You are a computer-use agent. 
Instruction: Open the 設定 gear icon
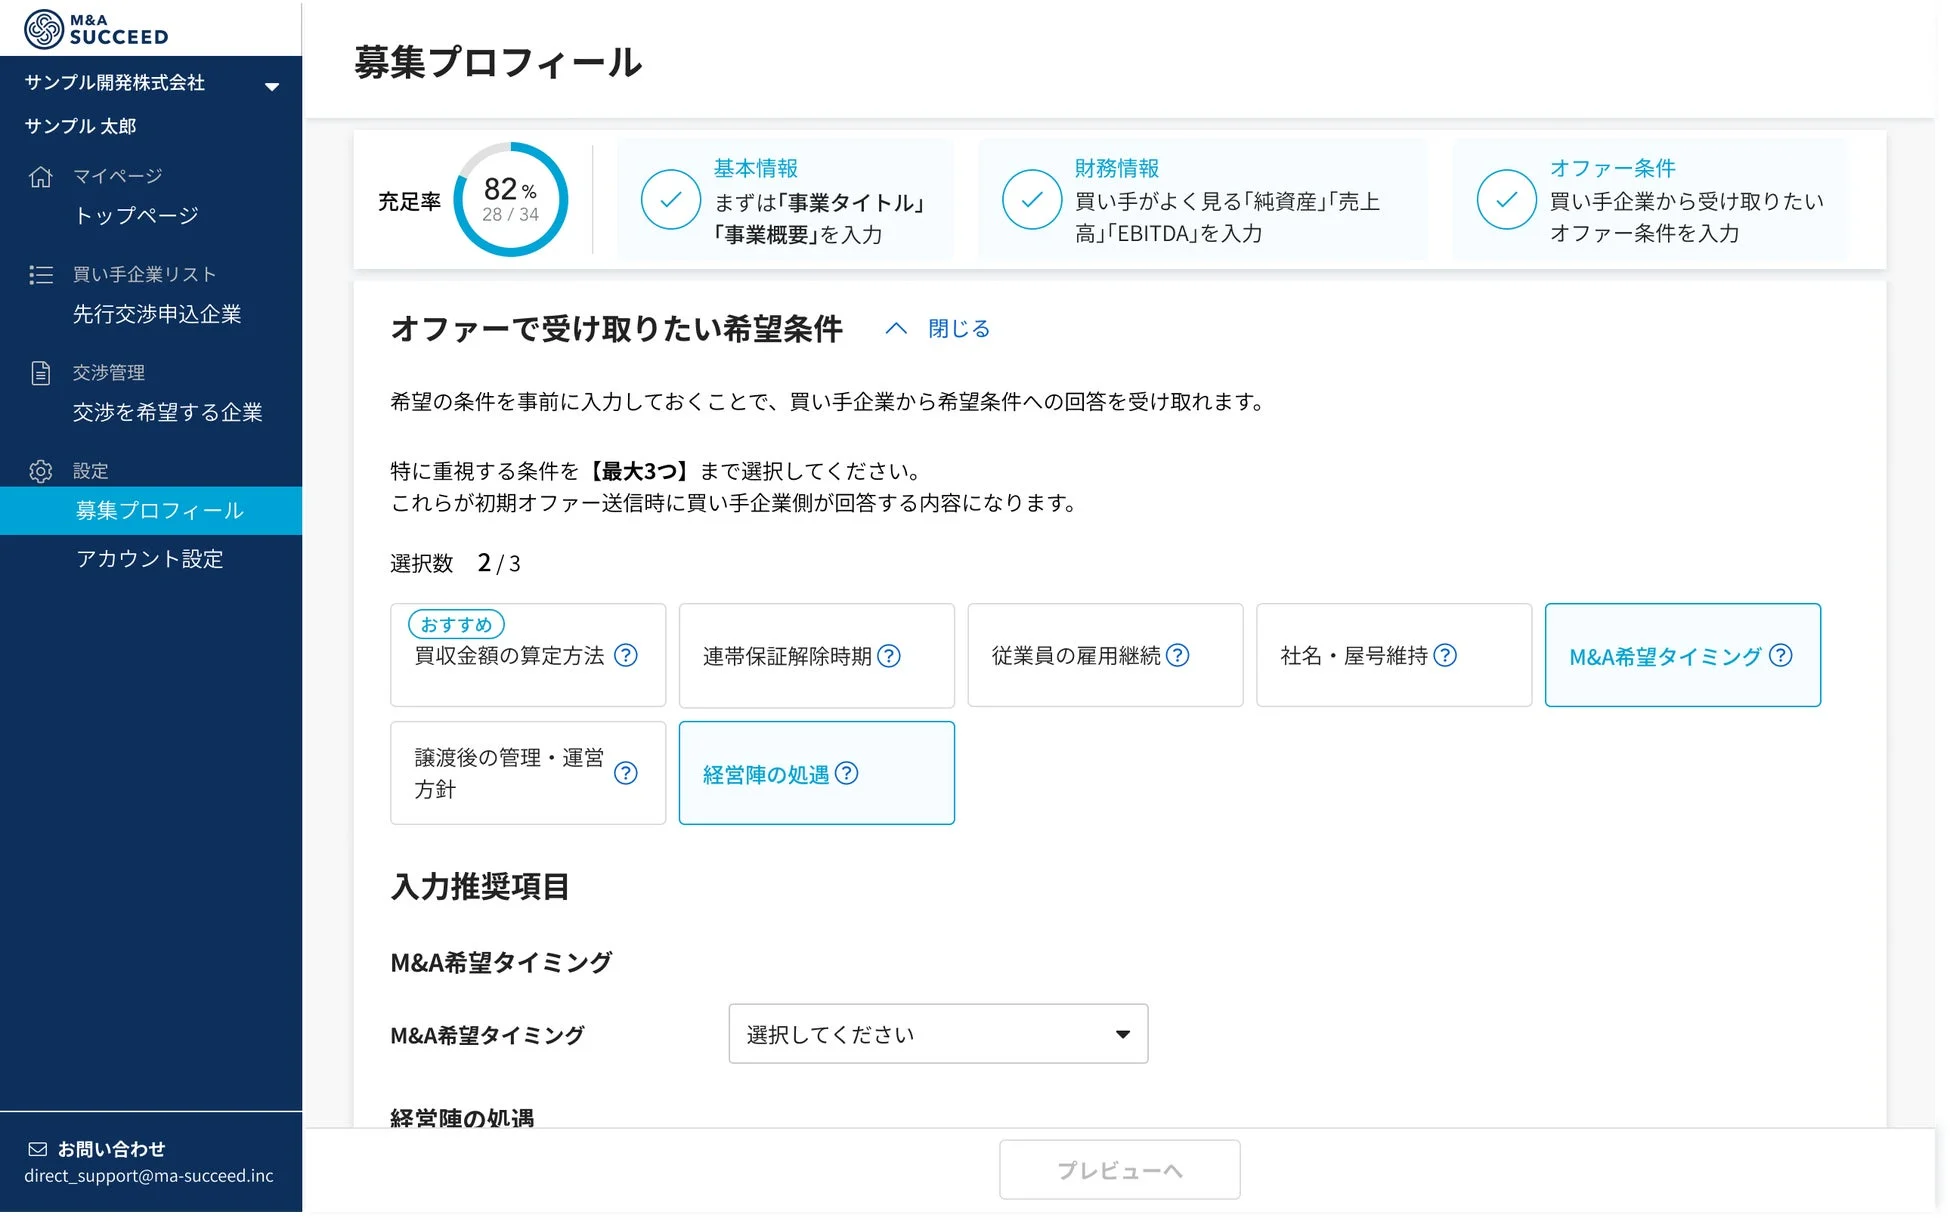tap(41, 470)
